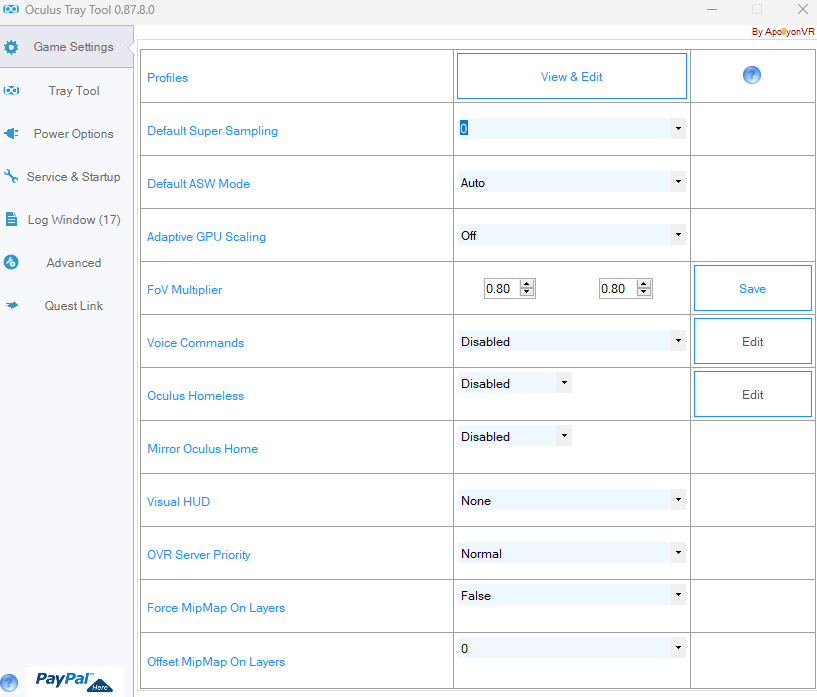
Task: Click the OVR Server Priority label
Action: pos(199,555)
